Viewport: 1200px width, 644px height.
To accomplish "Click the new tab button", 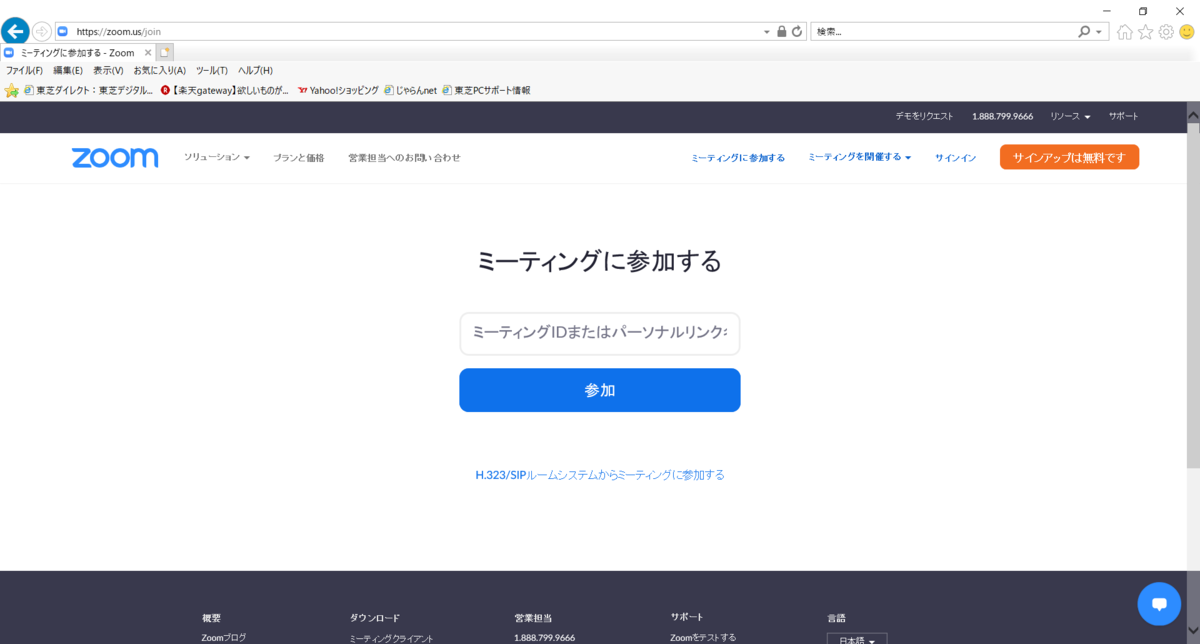I will [x=165, y=52].
